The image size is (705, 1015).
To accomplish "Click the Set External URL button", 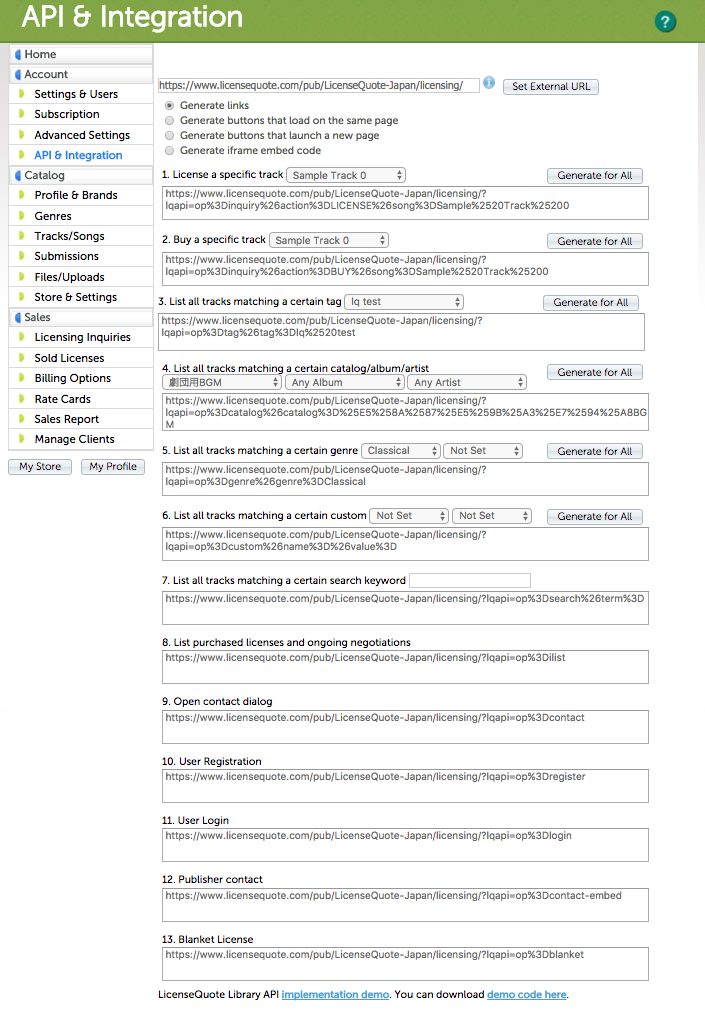I will tap(550, 87).
